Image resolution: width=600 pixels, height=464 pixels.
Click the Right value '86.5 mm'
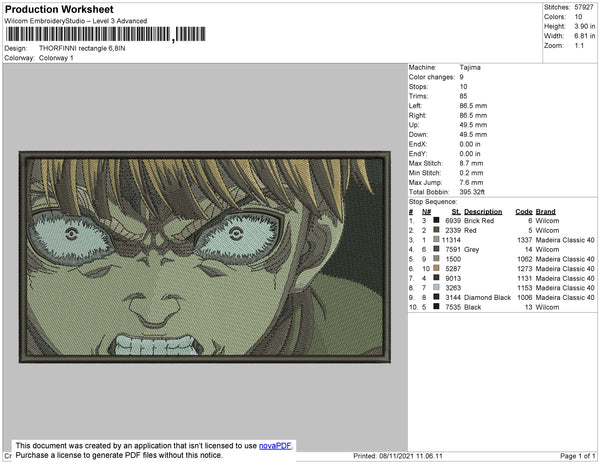click(x=473, y=115)
